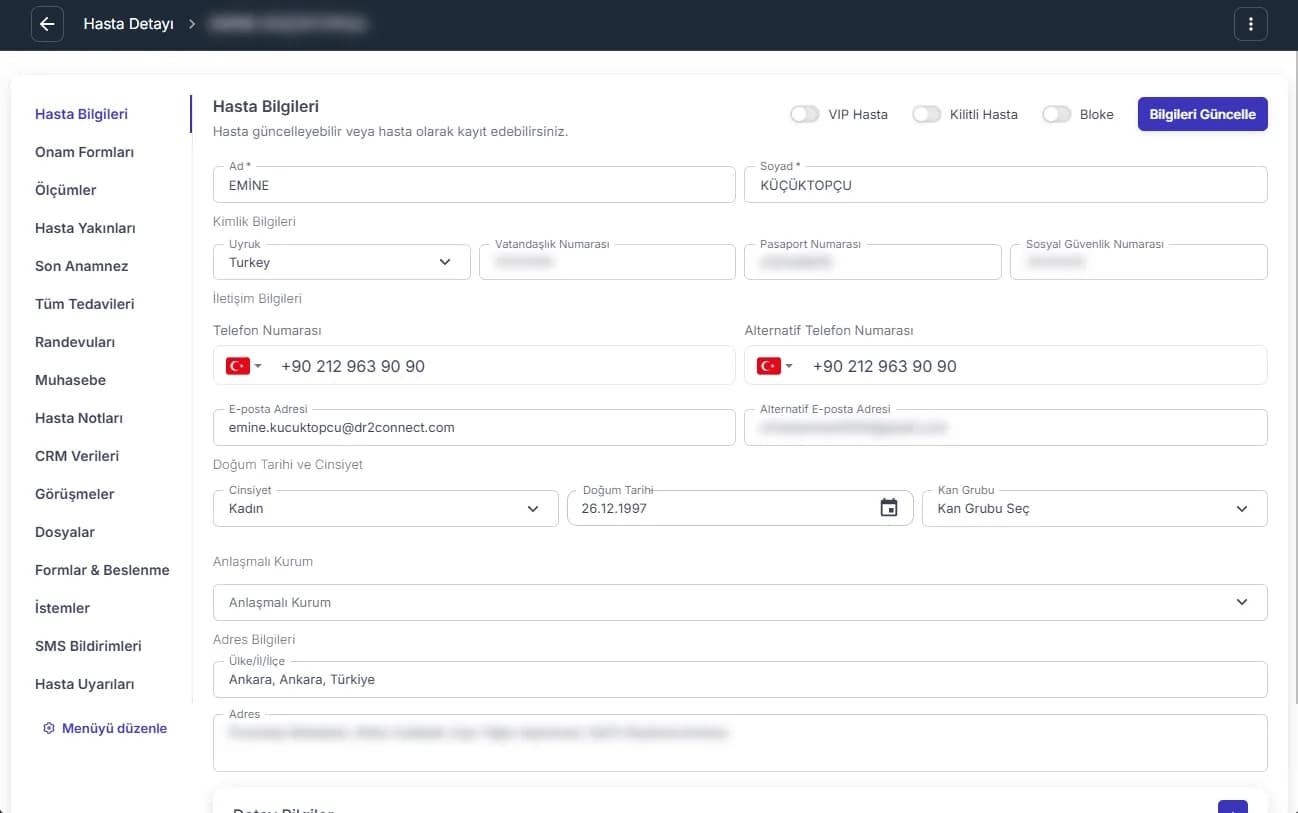Click the E-posta Adresi field

[474, 427]
